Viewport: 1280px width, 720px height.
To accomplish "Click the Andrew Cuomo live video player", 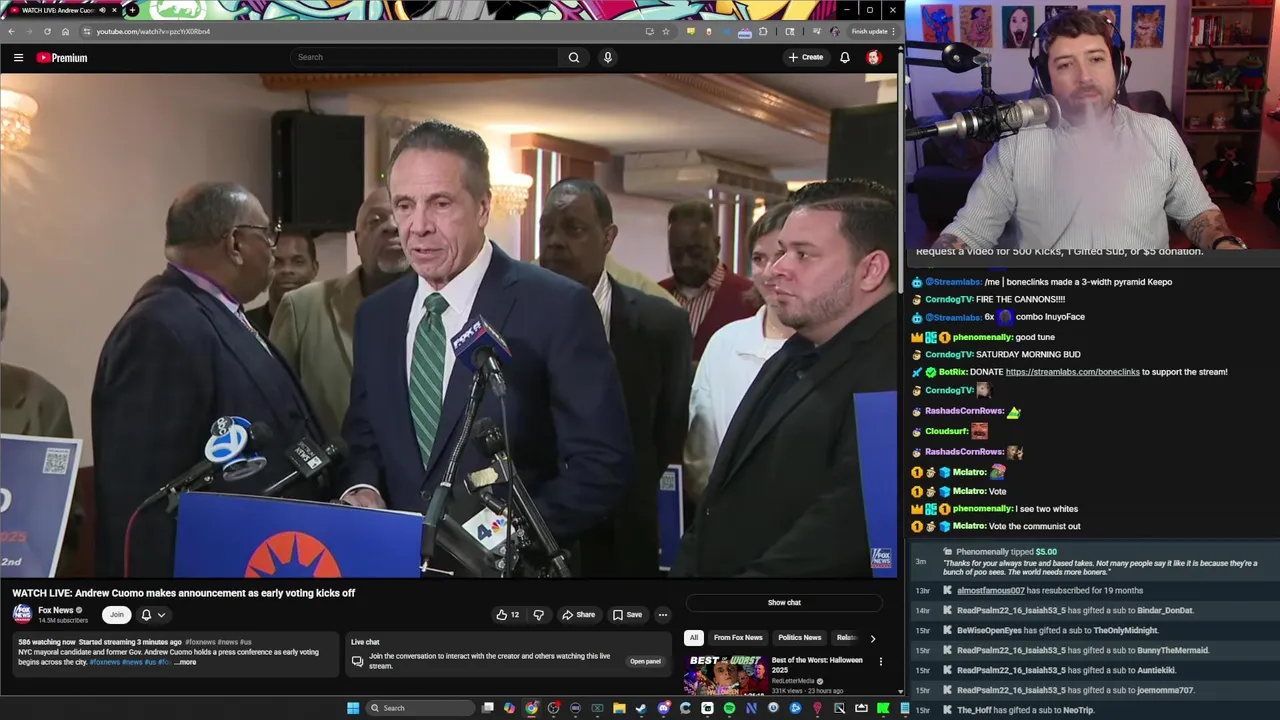I will click(449, 326).
